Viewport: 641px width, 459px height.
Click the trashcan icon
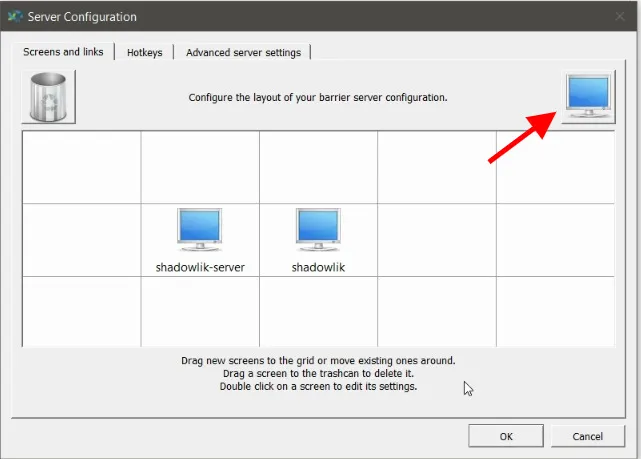point(49,97)
